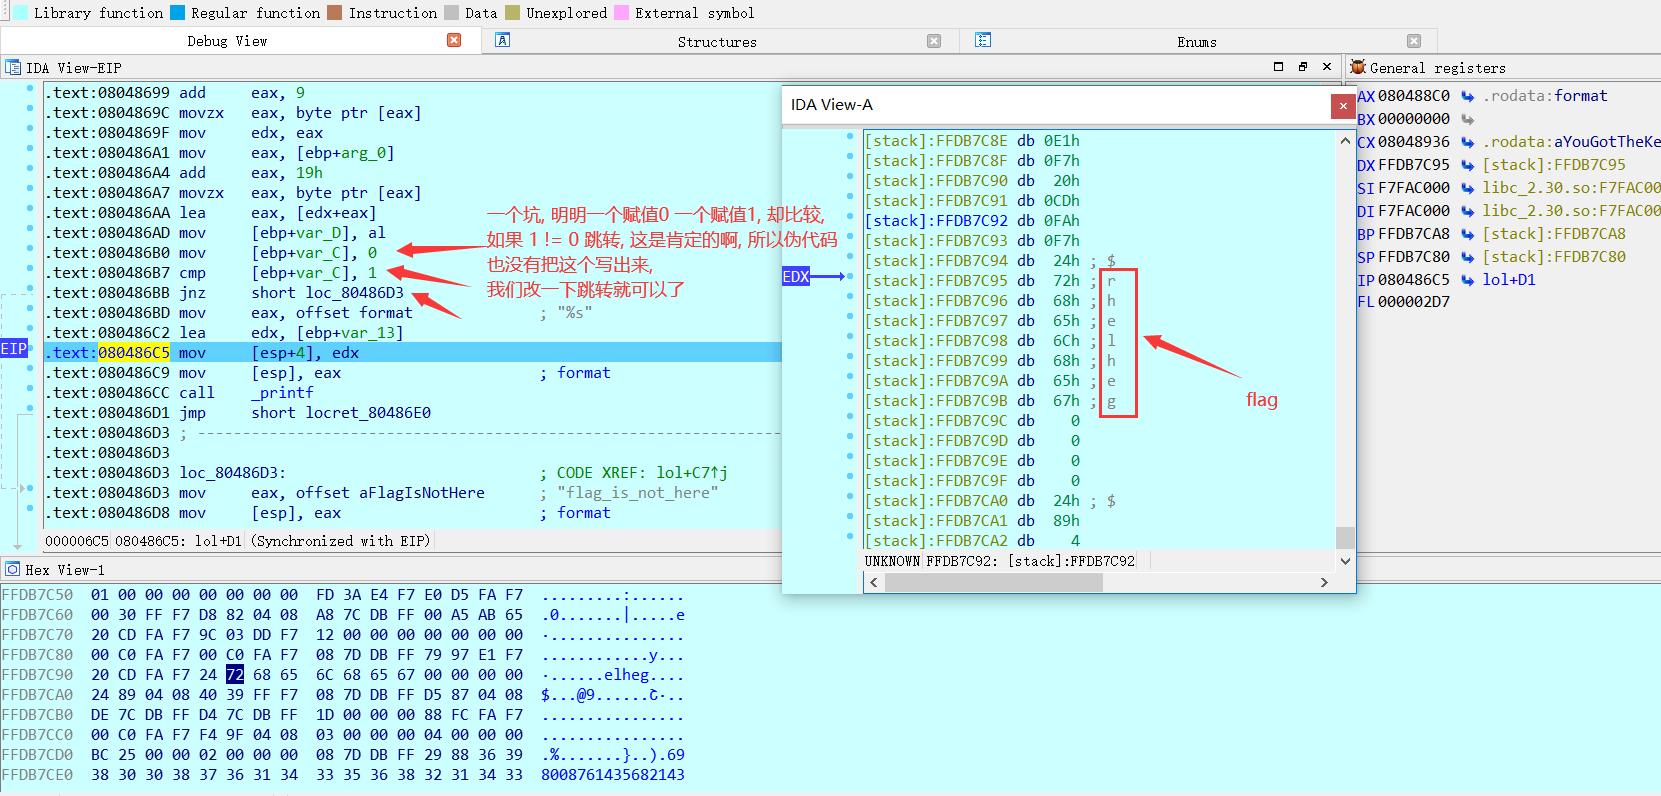Toggle breakpoint dot at [stack]:FFDB7CA0

[850, 496]
